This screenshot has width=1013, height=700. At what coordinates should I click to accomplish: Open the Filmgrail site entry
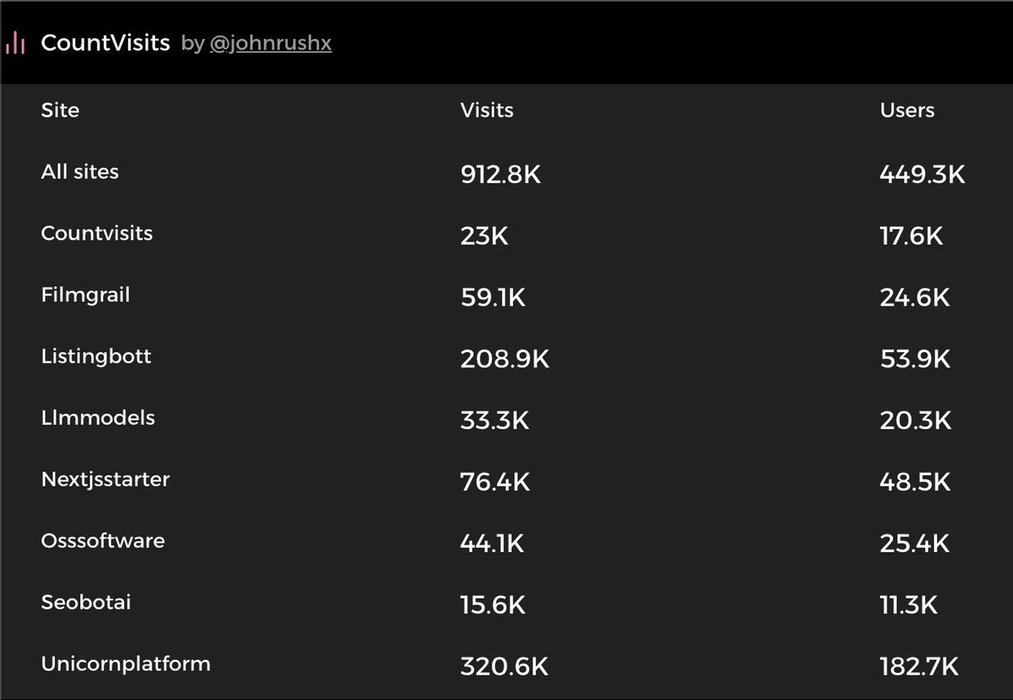click(86, 295)
